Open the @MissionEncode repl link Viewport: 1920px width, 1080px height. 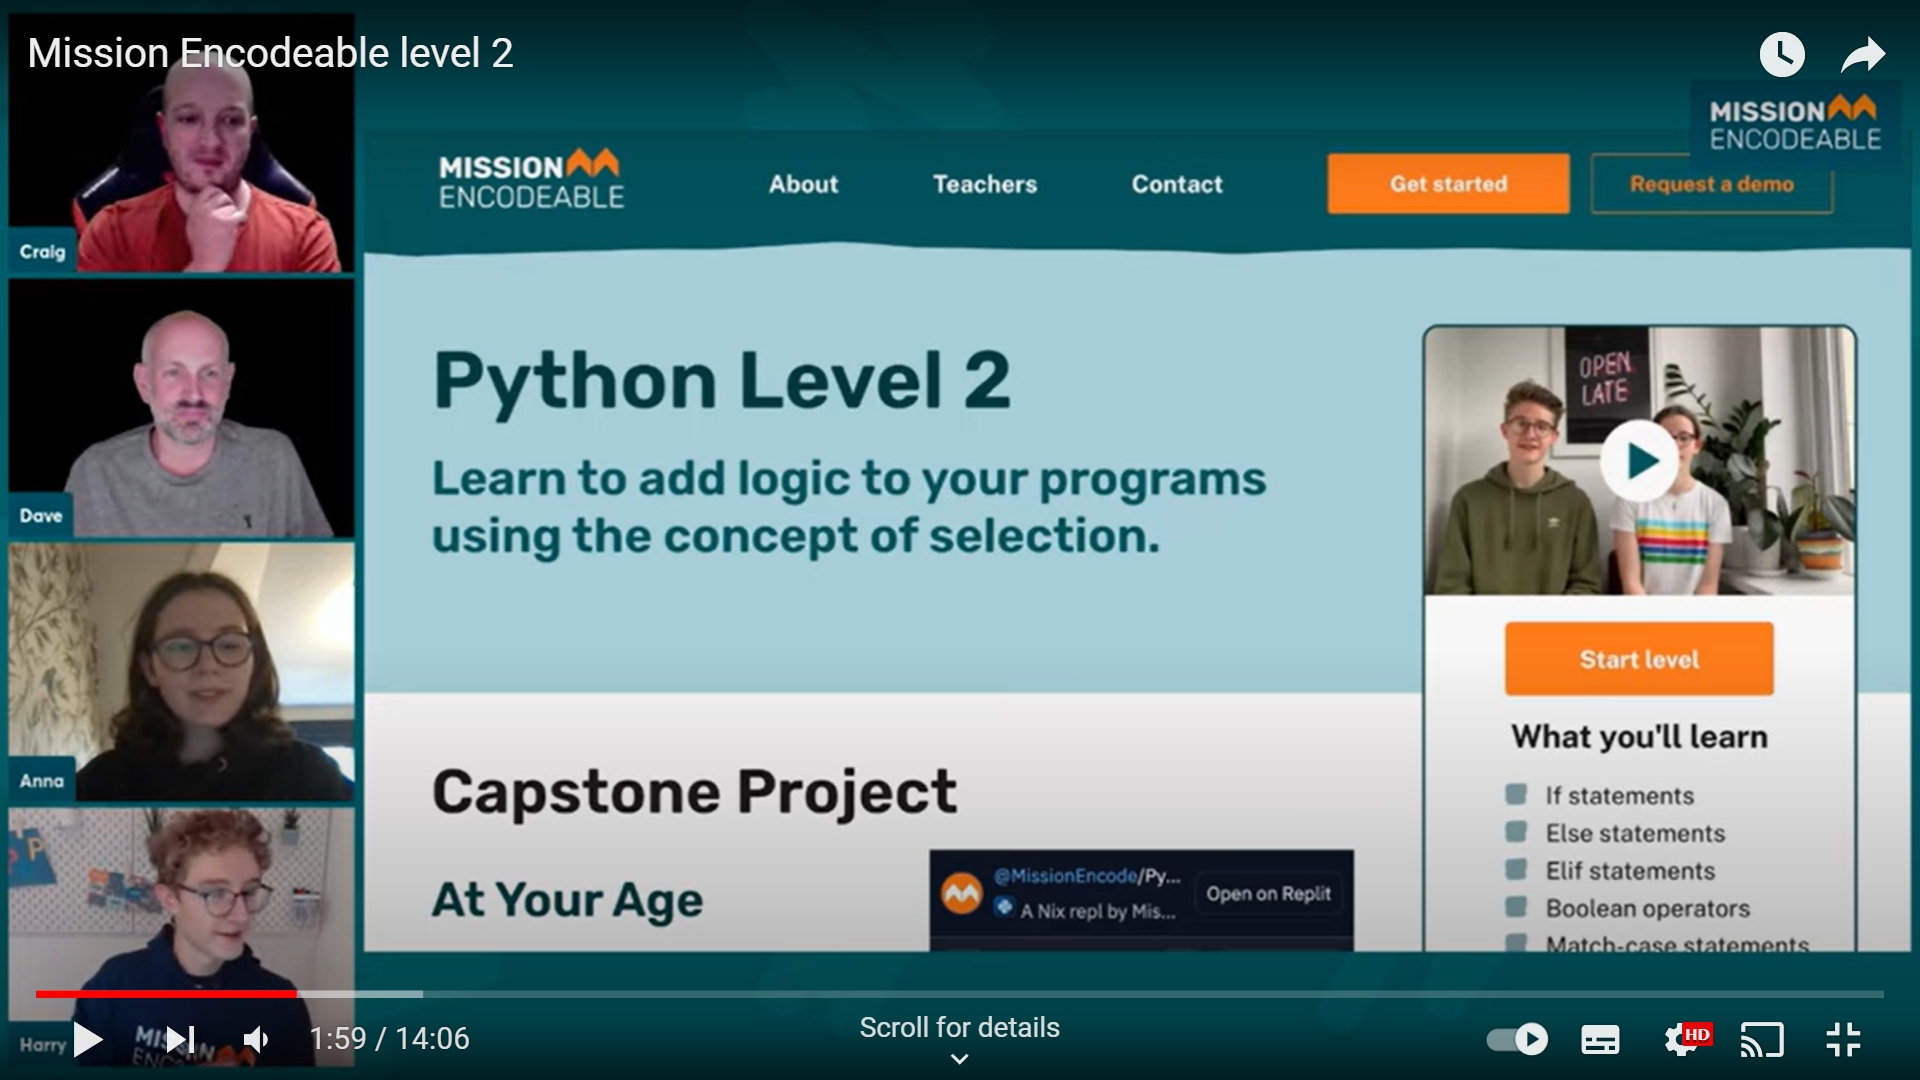tap(1087, 876)
